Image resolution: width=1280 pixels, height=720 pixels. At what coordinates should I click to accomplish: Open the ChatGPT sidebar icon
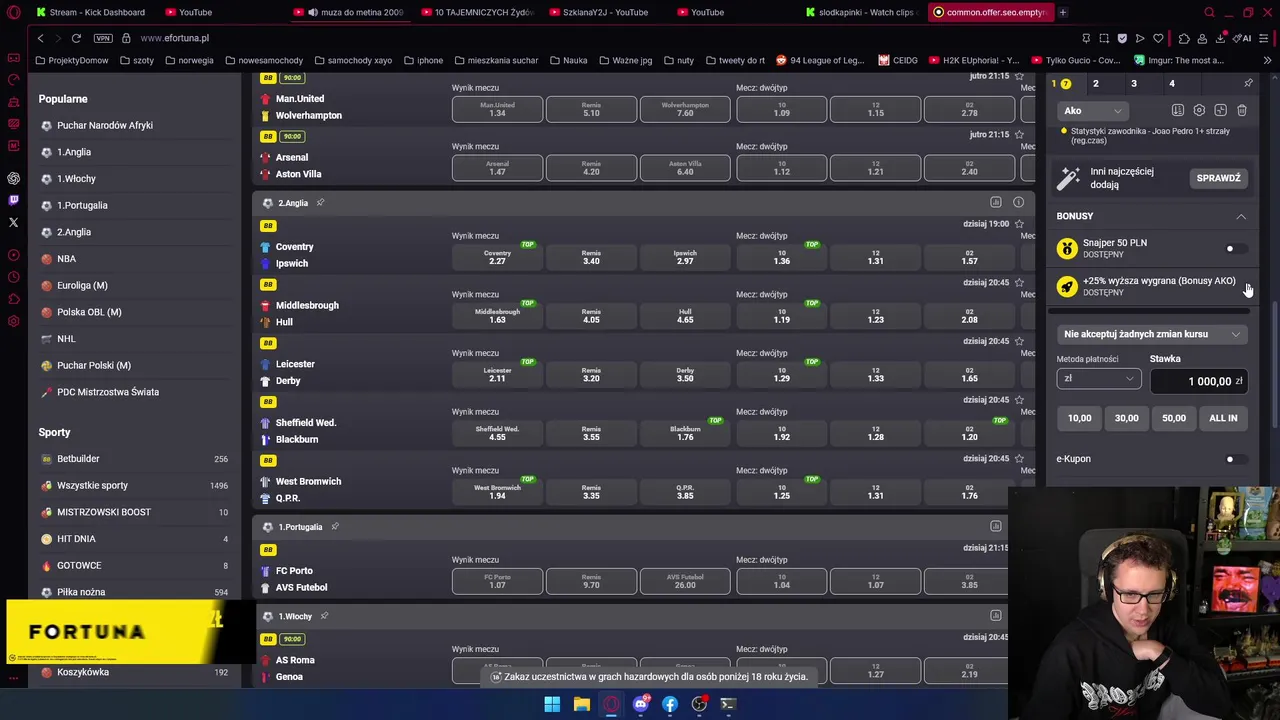click(x=13, y=178)
